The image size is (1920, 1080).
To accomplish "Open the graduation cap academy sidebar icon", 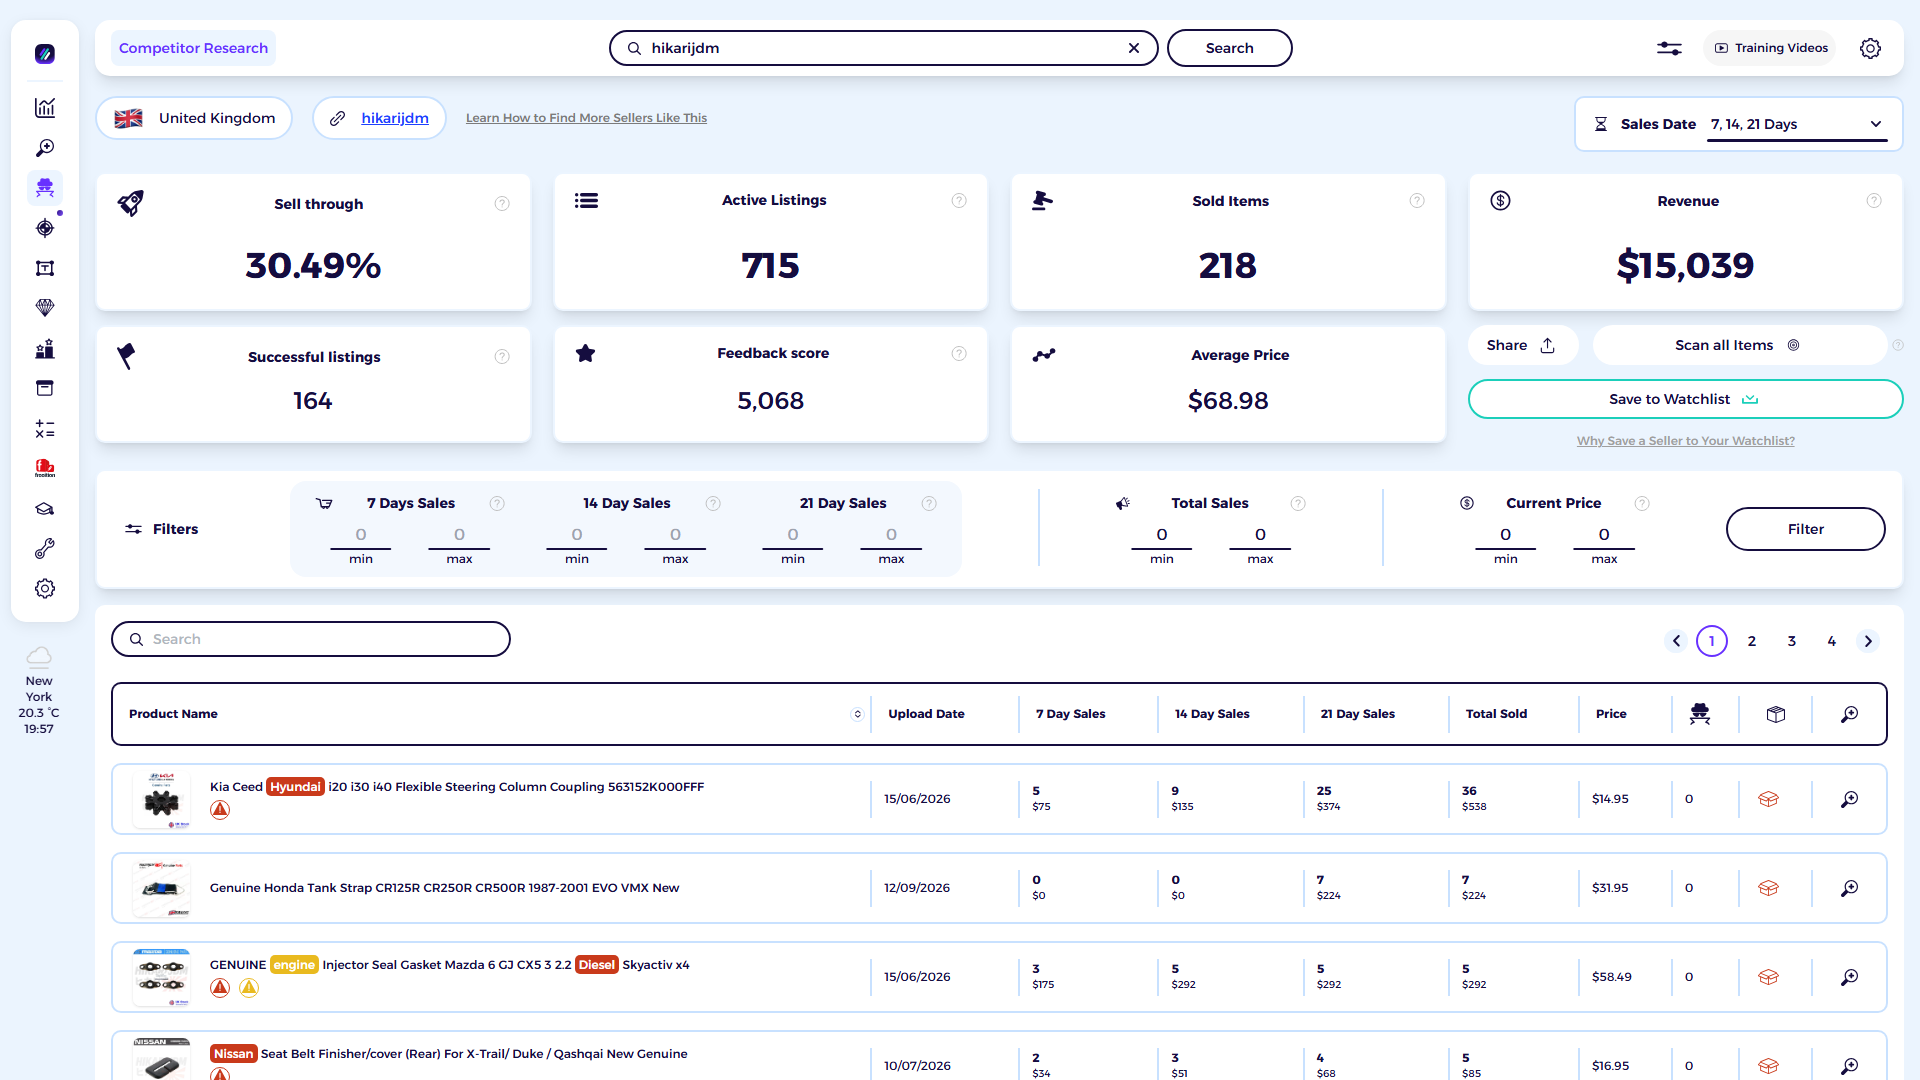I will pos(45,509).
